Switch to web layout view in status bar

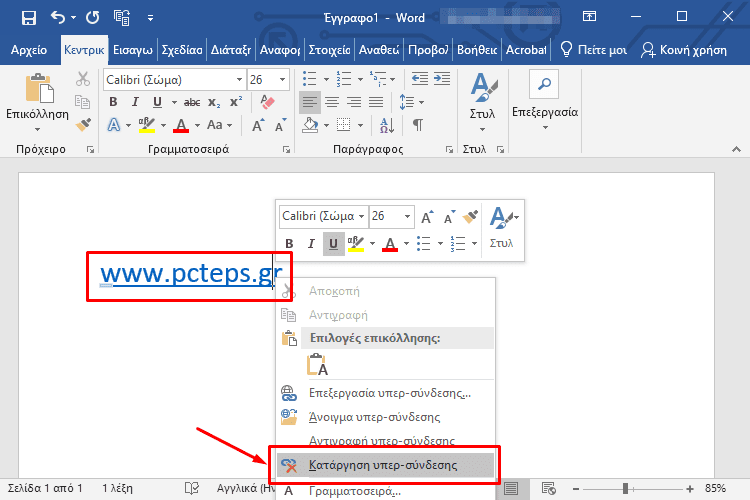[548, 489]
